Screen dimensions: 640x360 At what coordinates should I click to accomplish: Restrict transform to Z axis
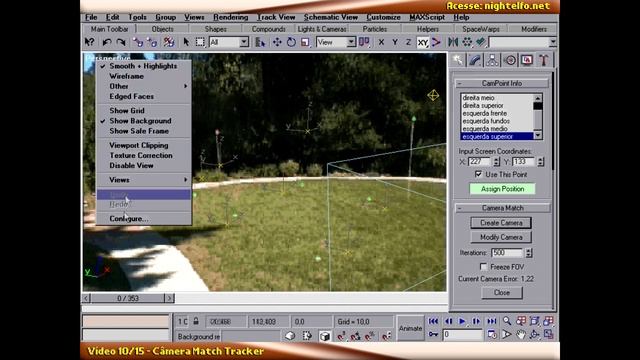tap(408, 42)
